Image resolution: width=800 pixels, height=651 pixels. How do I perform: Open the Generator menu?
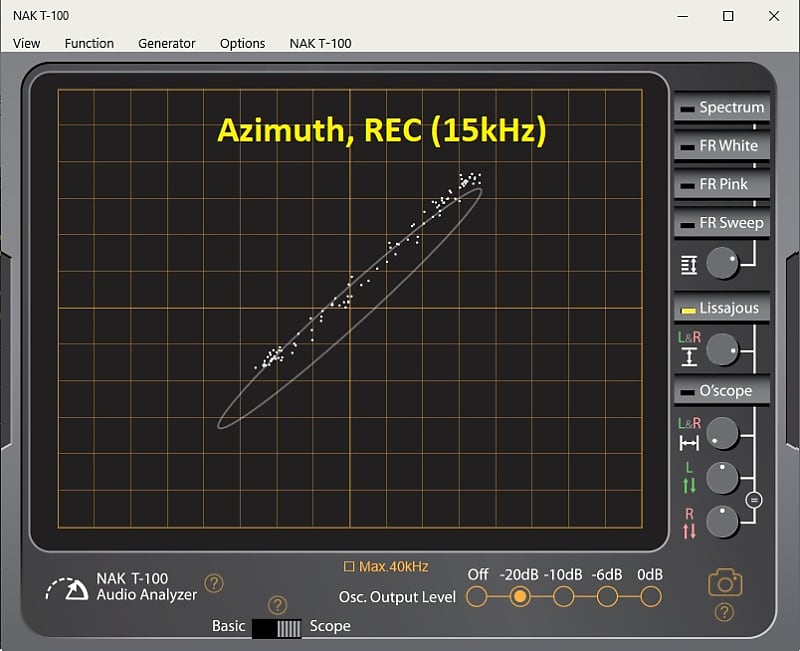tap(167, 43)
